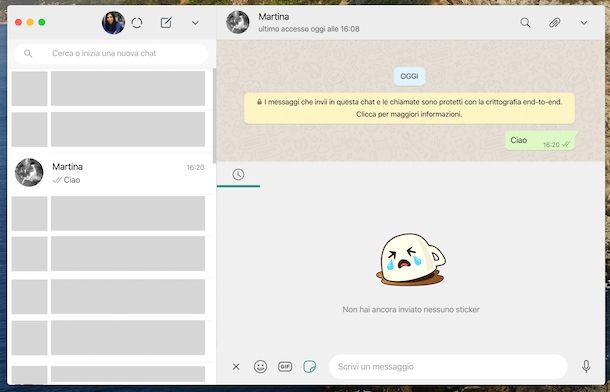Click the lock icon in encryption notice
This screenshot has height=392, width=610.
pos(259,102)
